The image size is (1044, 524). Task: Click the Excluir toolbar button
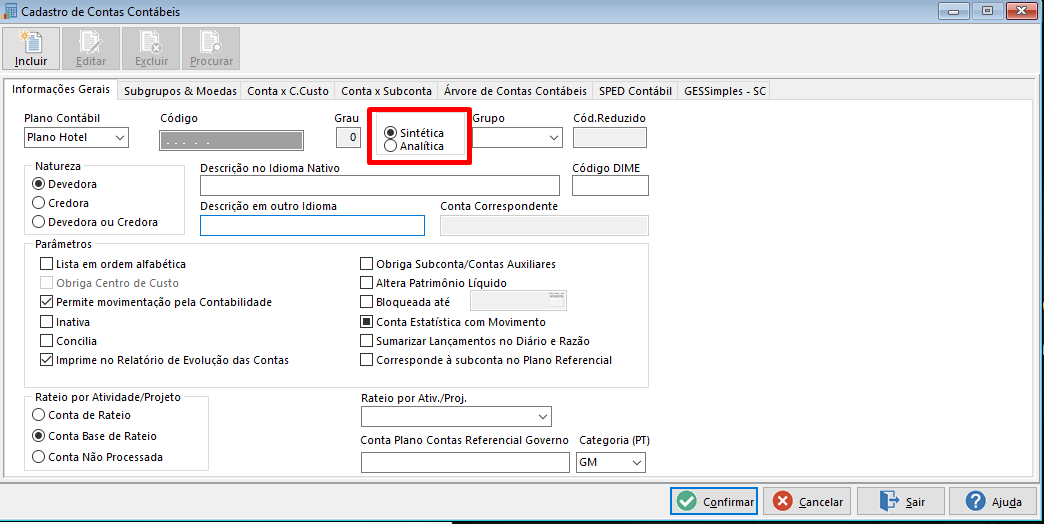151,49
